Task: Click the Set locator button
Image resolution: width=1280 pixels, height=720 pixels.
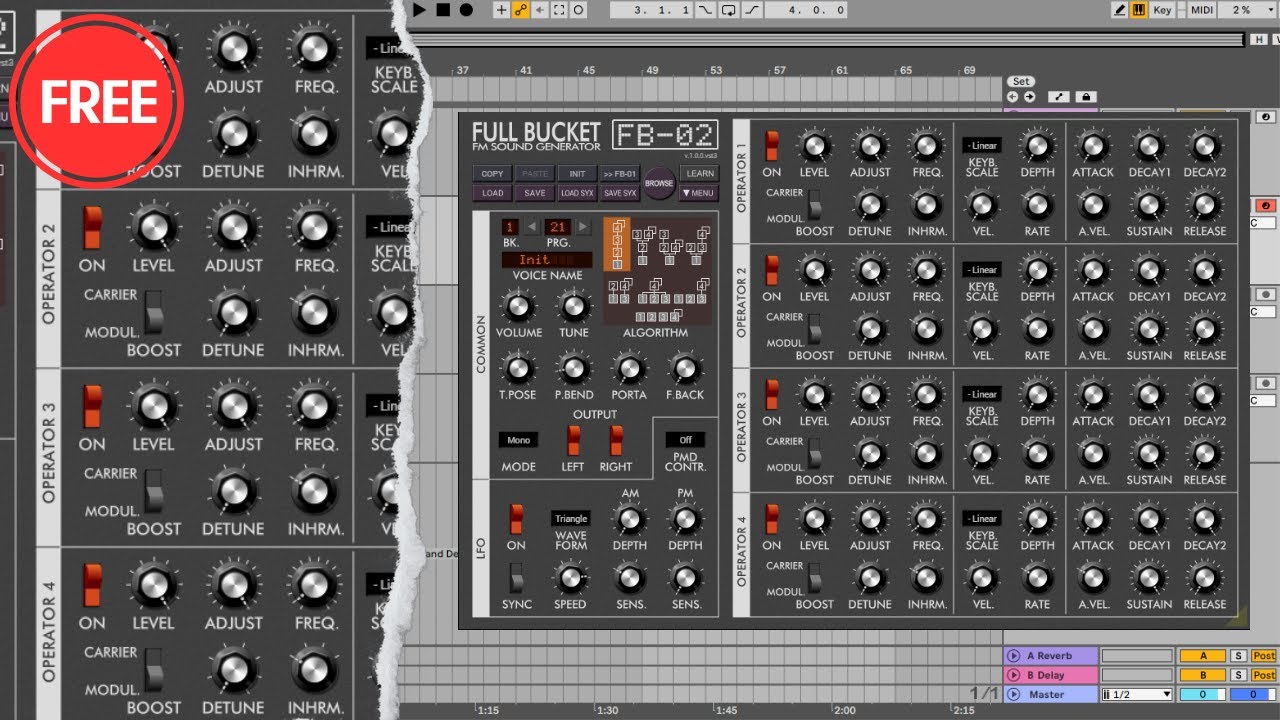Action: pos(1021,82)
